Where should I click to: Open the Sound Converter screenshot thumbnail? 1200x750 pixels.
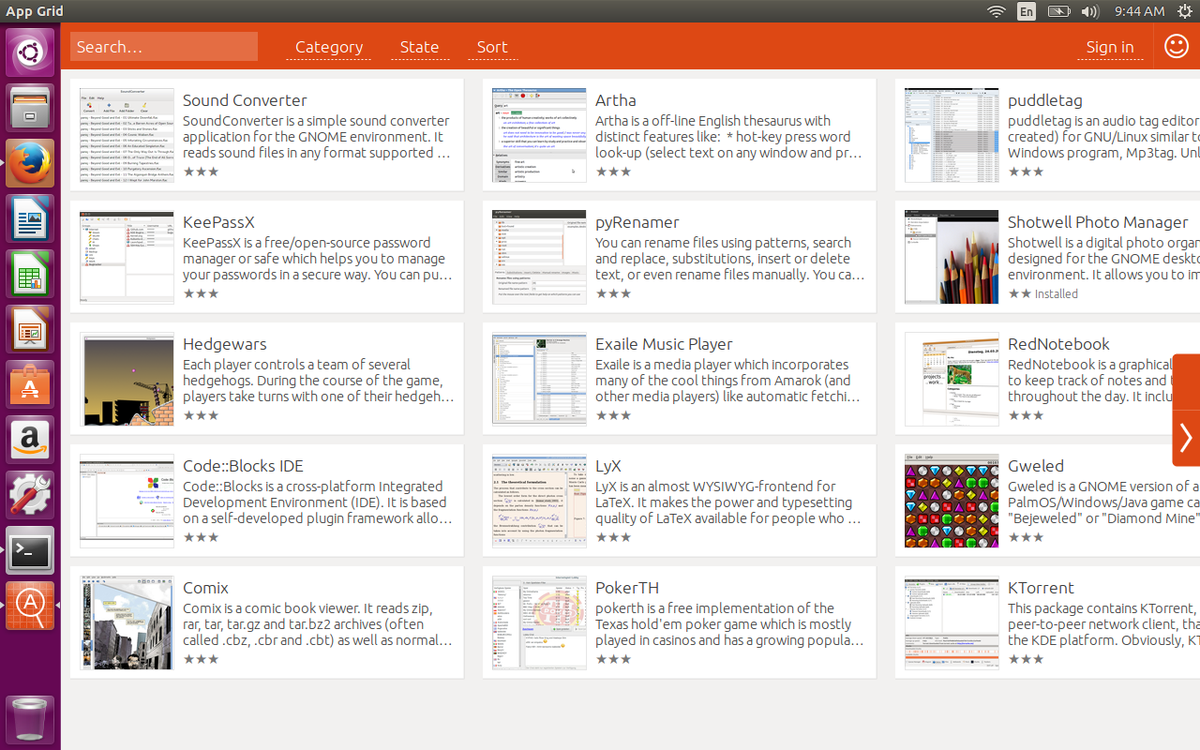pyautogui.click(x=127, y=135)
